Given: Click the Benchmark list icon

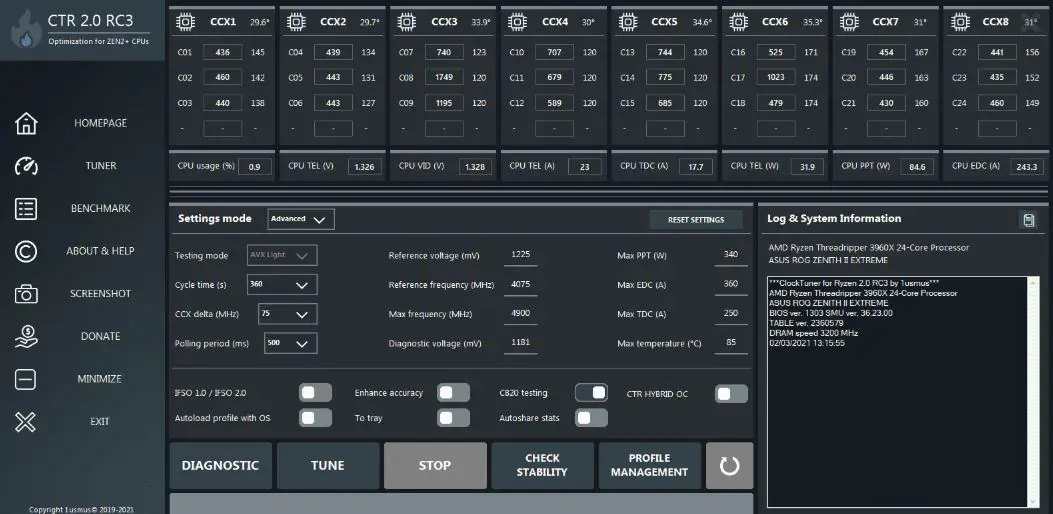Looking at the screenshot, I should (x=26, y=208).
